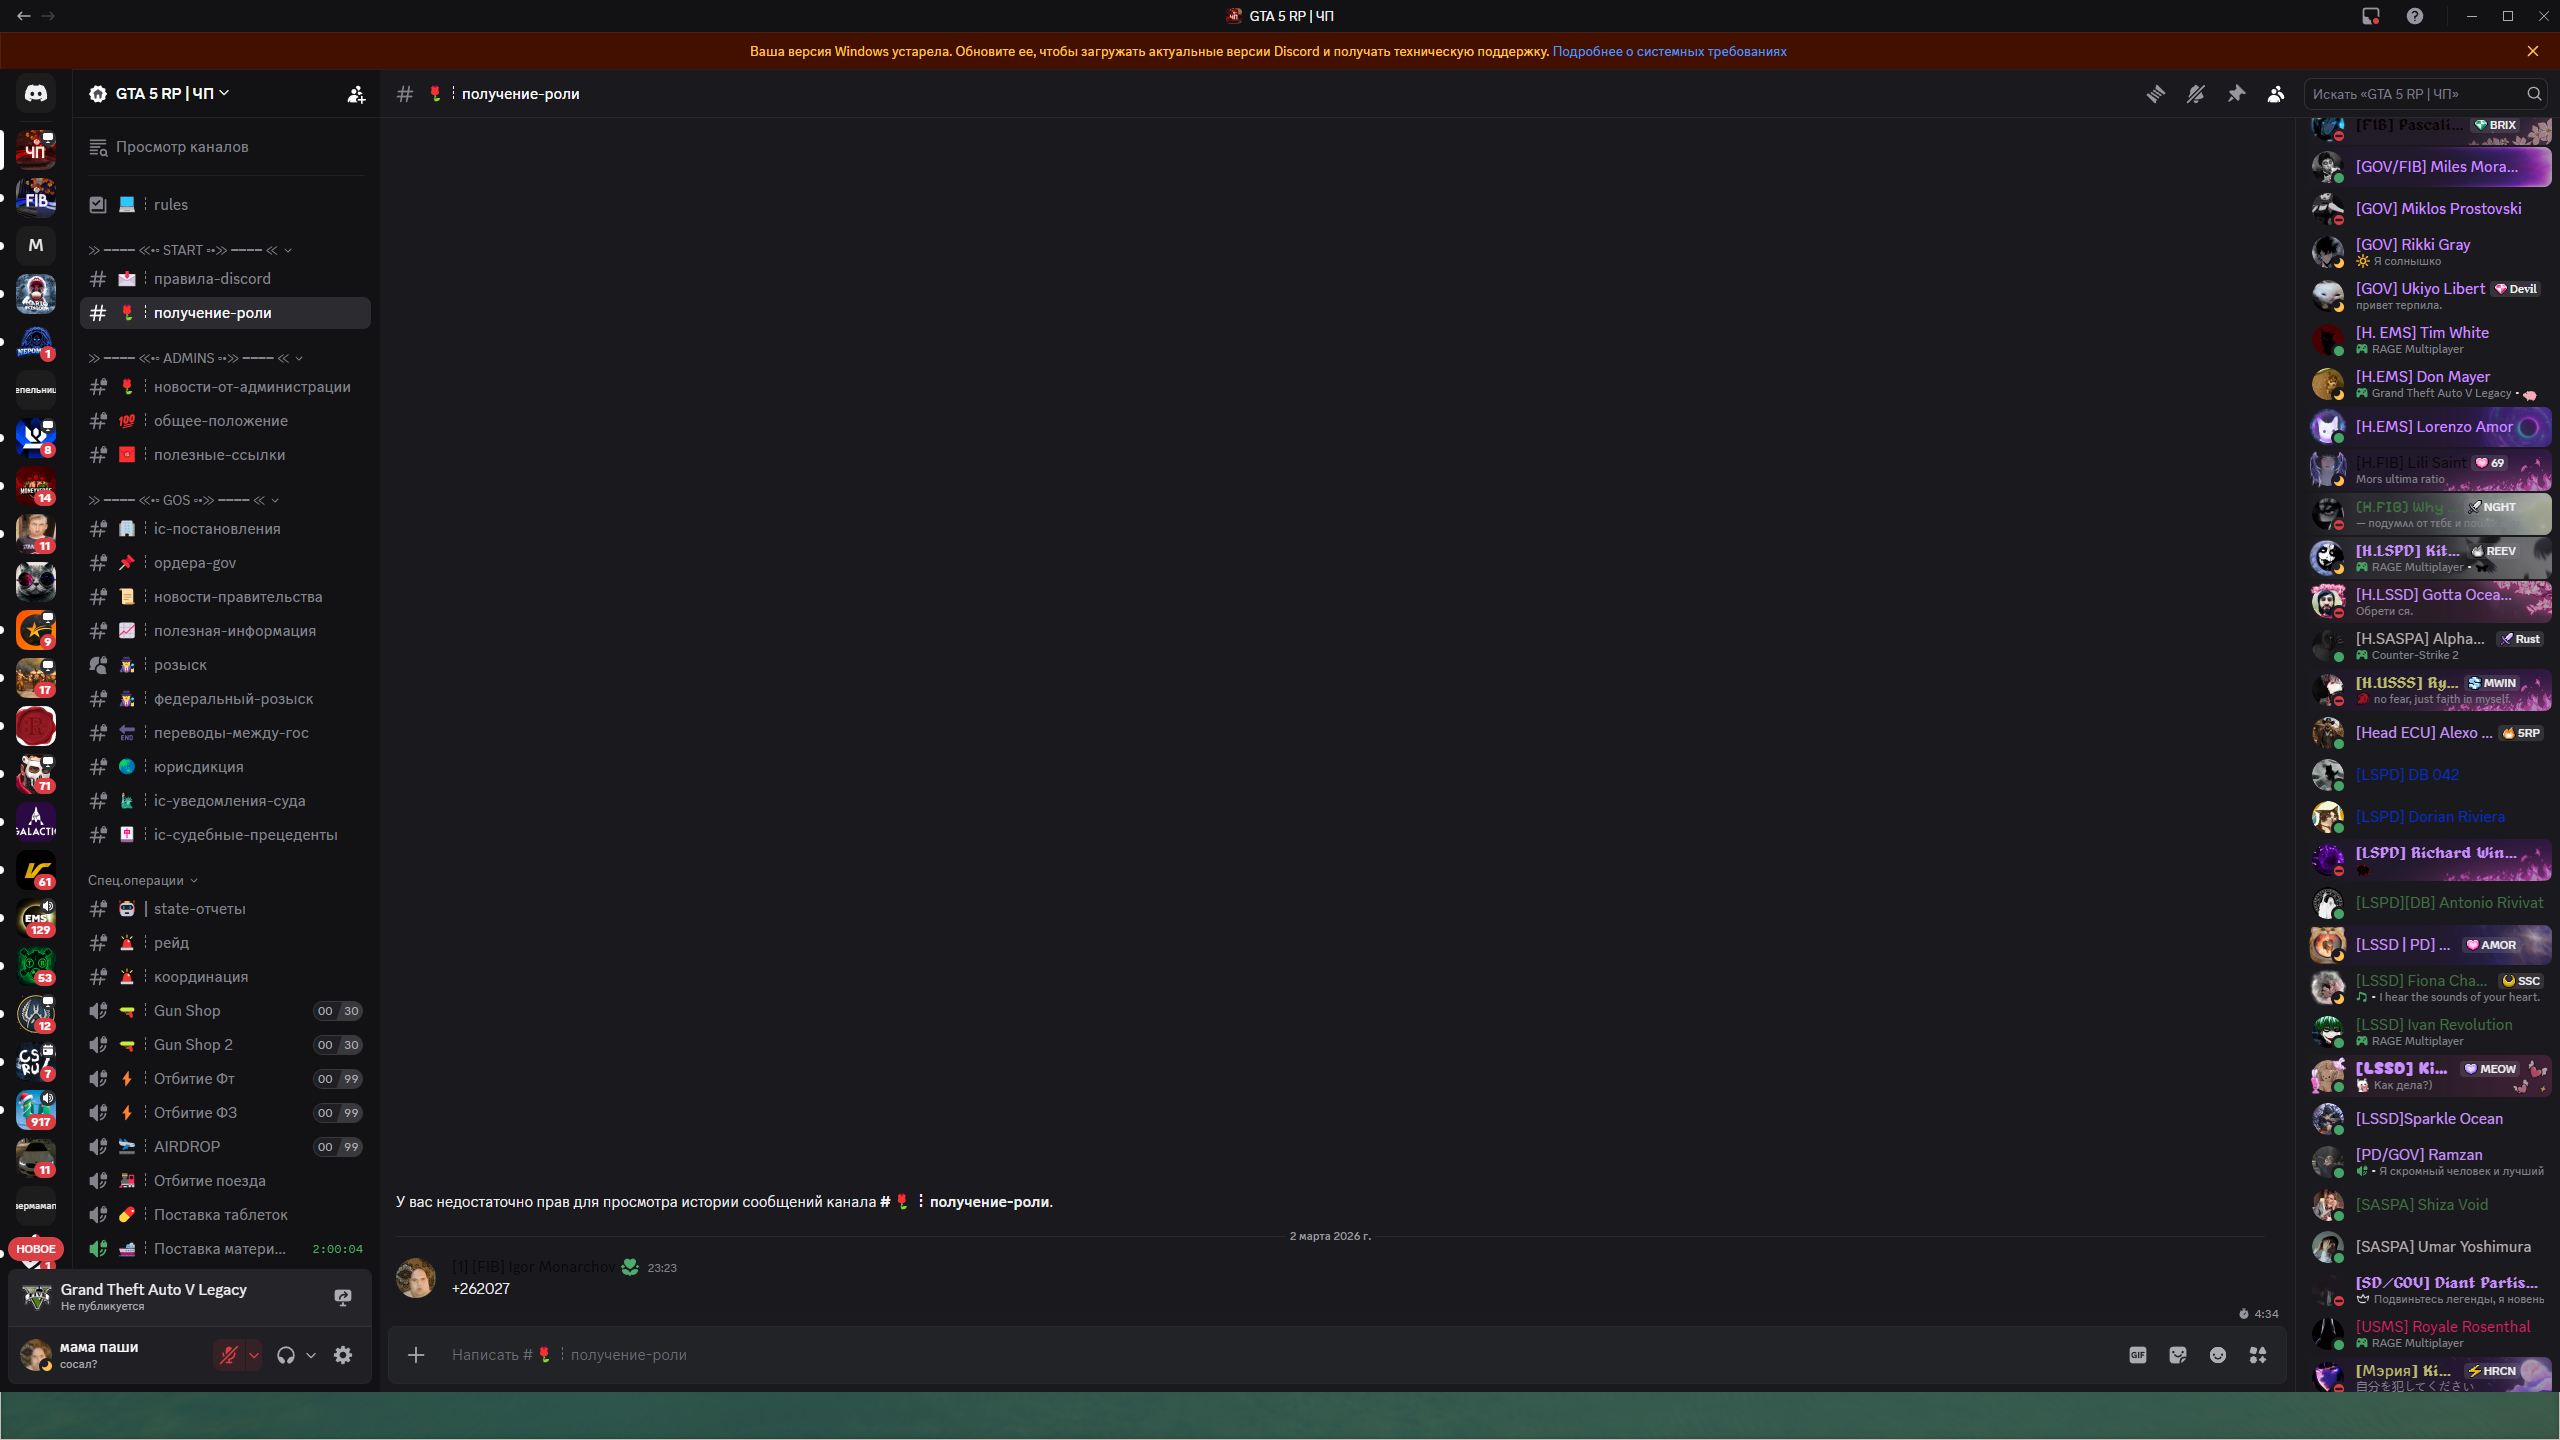Click Discord home direct messages icon

(x=36, y=93)
